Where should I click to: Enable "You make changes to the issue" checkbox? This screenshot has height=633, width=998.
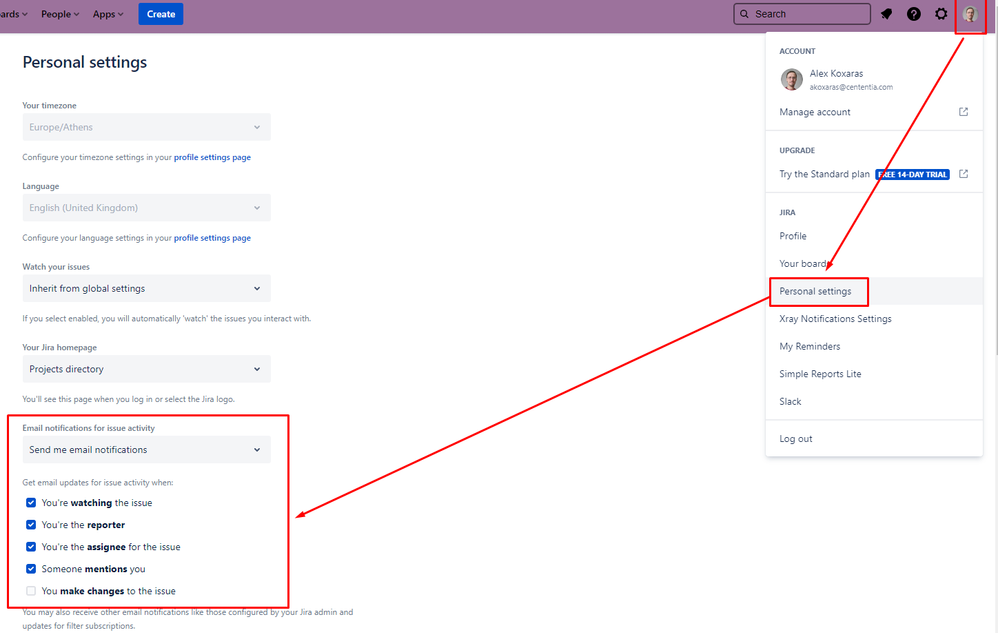click(x=31, y=591)
